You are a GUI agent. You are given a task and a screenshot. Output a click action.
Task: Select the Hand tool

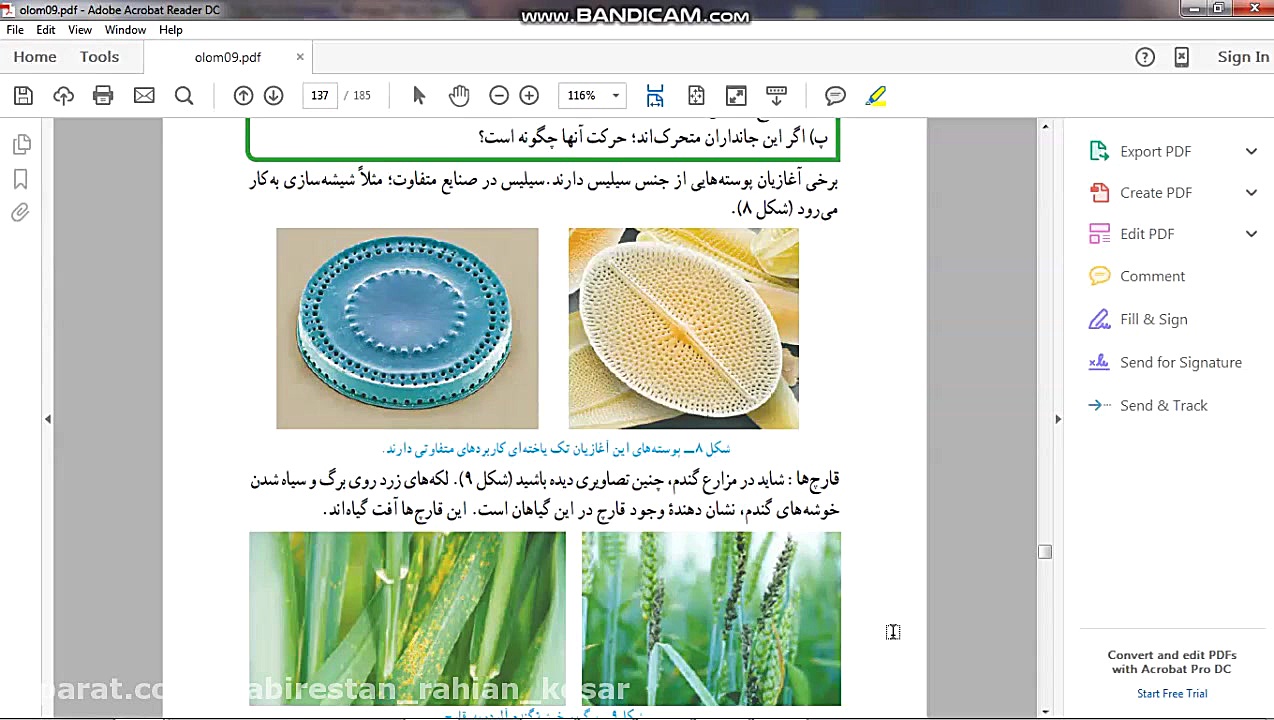[459, 95]
